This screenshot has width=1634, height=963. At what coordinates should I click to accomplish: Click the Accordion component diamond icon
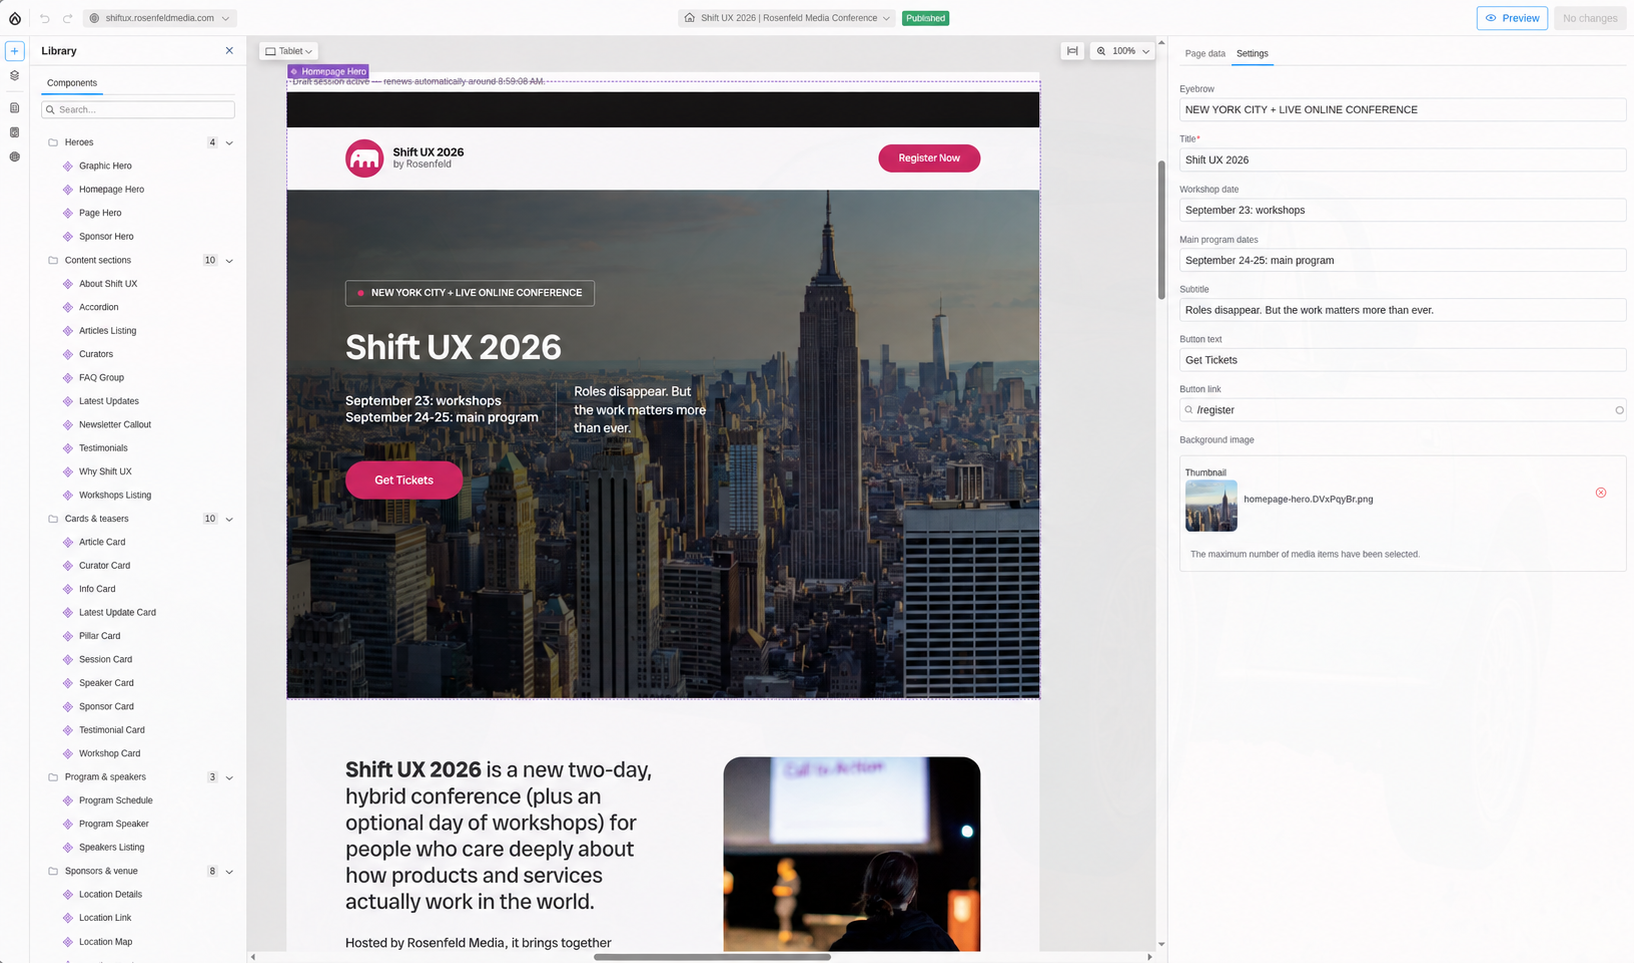click(68, 307)
